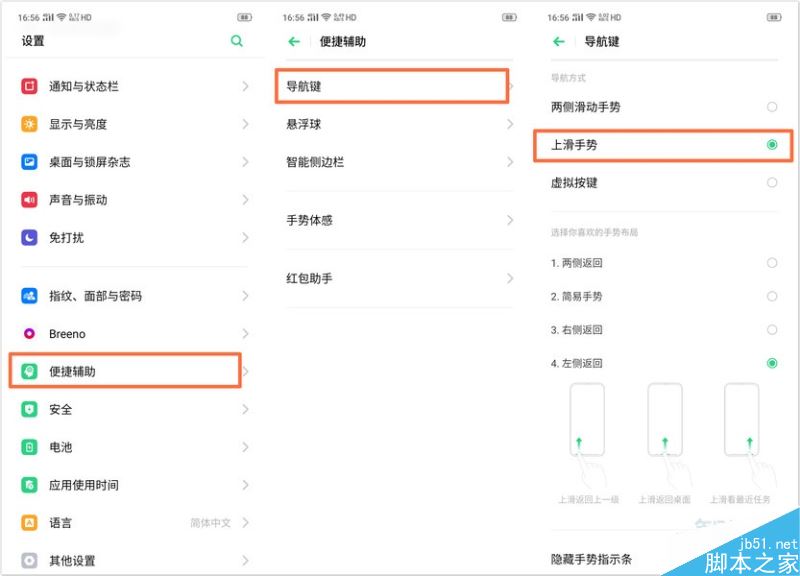This screenshot has width=800, height=576.
Task: Click the 指纹、面部与密码 fingerprint icon
Action: pyautogui.click(x=32, y=295)
